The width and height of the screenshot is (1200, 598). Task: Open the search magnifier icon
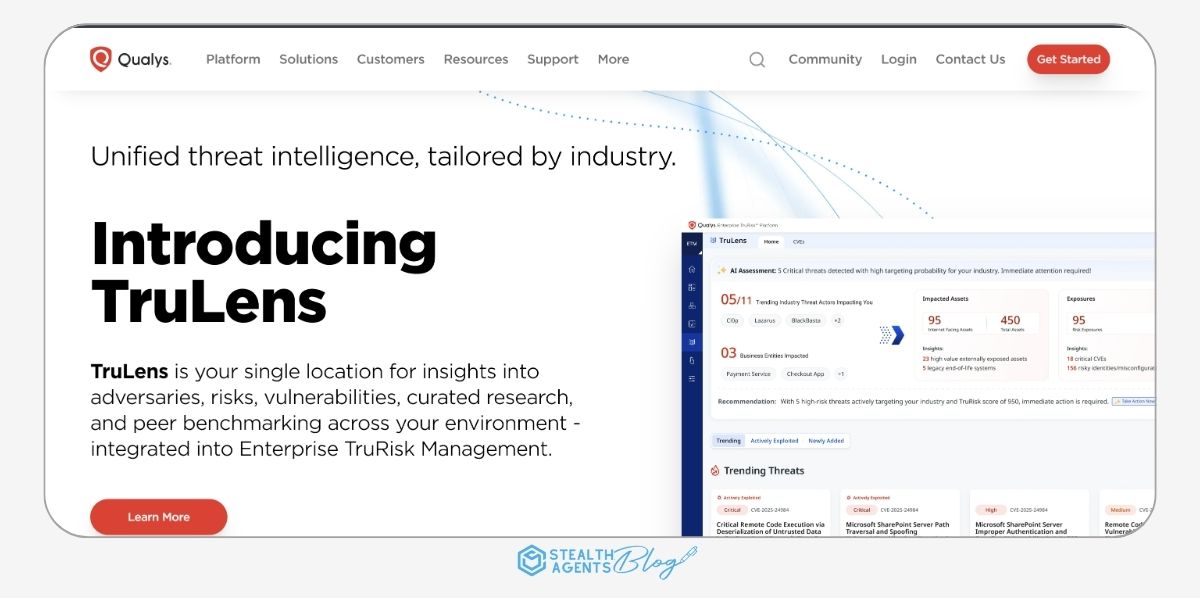pos(757,60)
